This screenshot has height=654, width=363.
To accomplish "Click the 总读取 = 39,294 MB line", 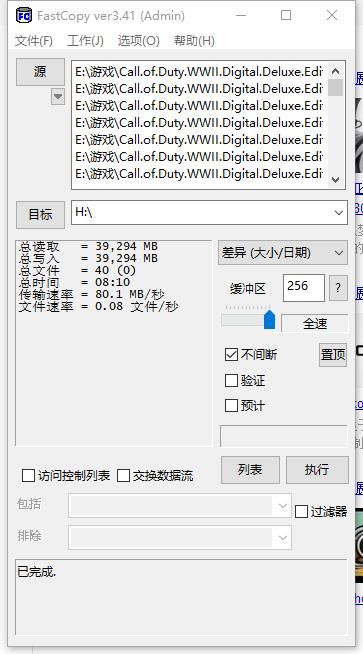I will [88, 246].
